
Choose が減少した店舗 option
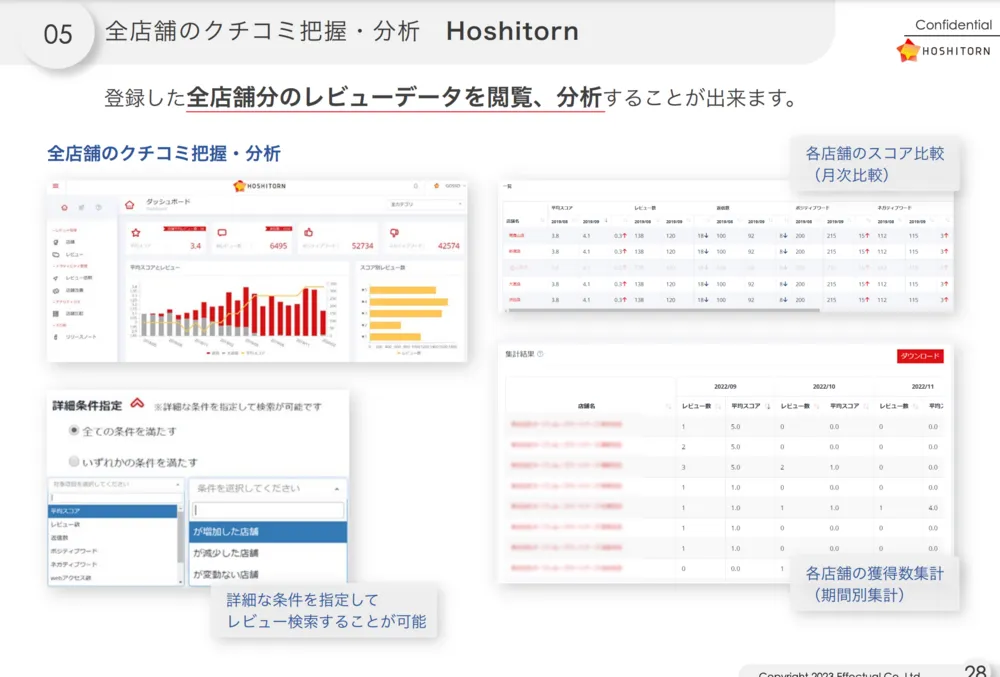click(x=268, y=553)
